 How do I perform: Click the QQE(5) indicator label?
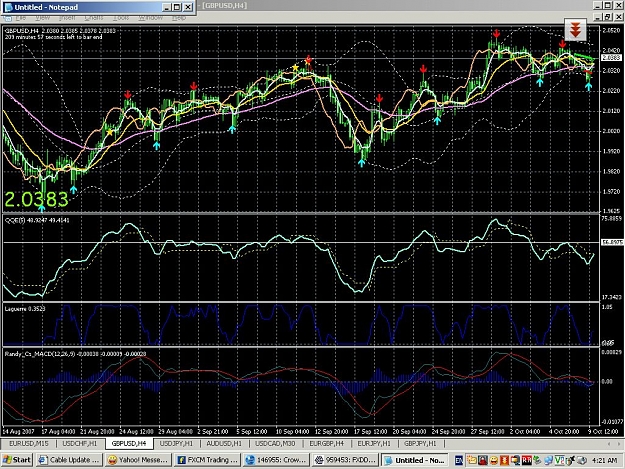tap(37, 220)
